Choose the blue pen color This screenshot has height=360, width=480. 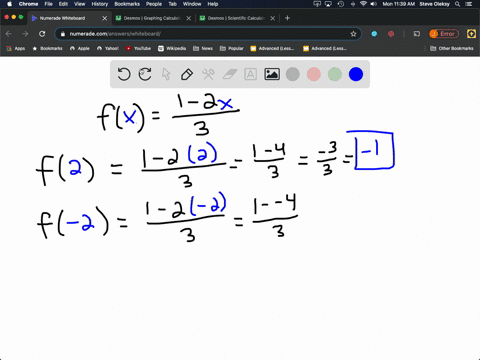[356, 74]
